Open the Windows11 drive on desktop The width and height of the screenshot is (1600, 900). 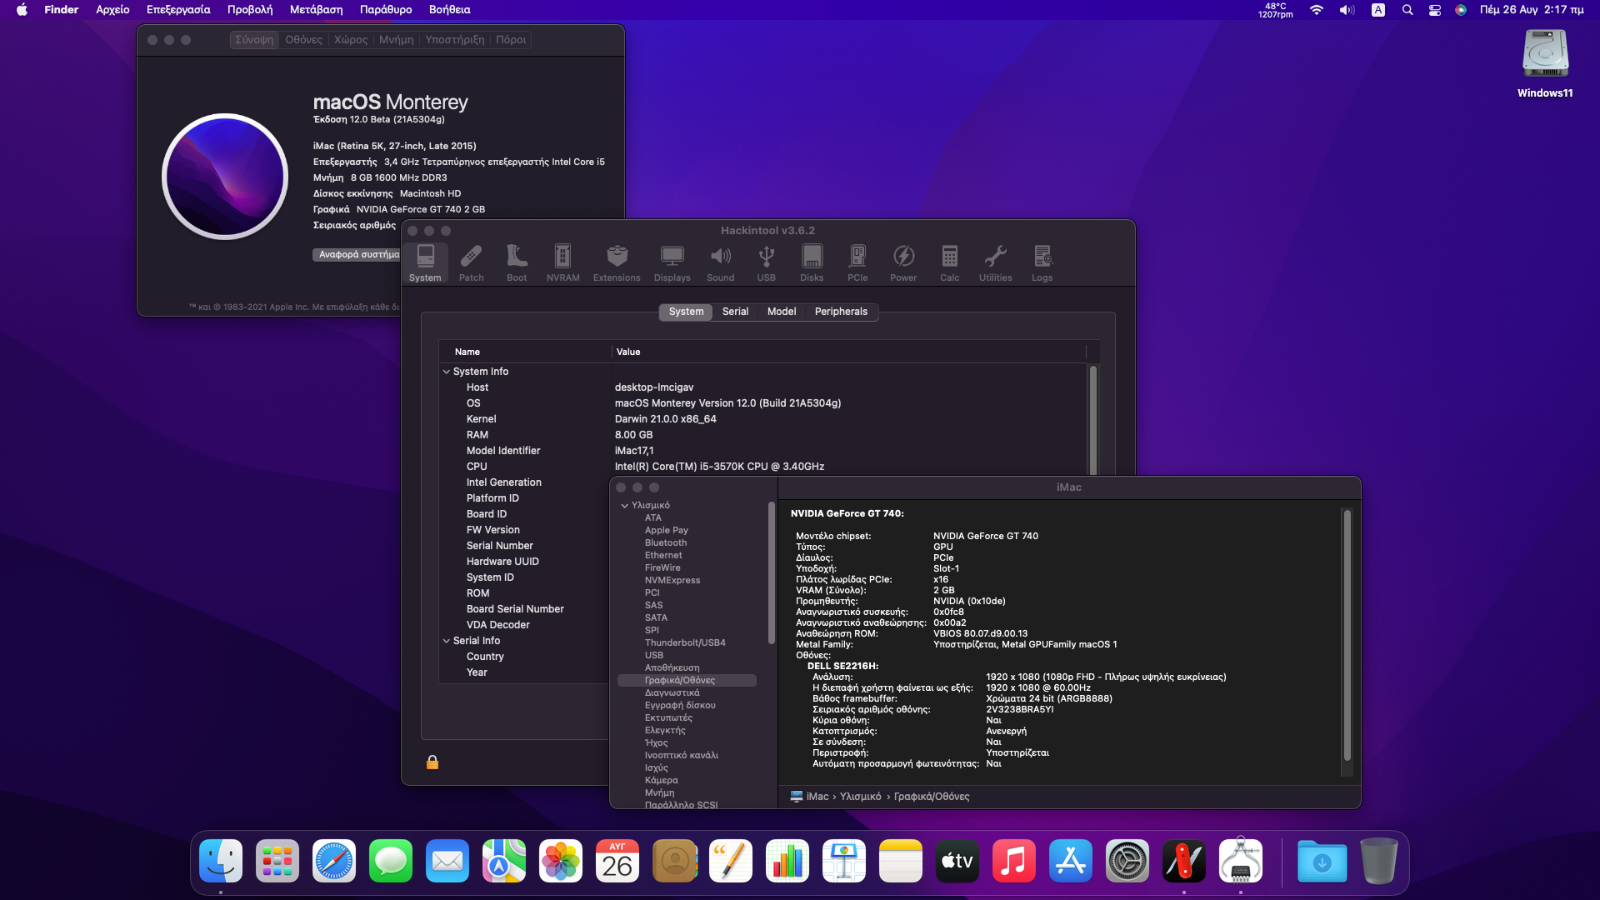tap(1545, 63)
